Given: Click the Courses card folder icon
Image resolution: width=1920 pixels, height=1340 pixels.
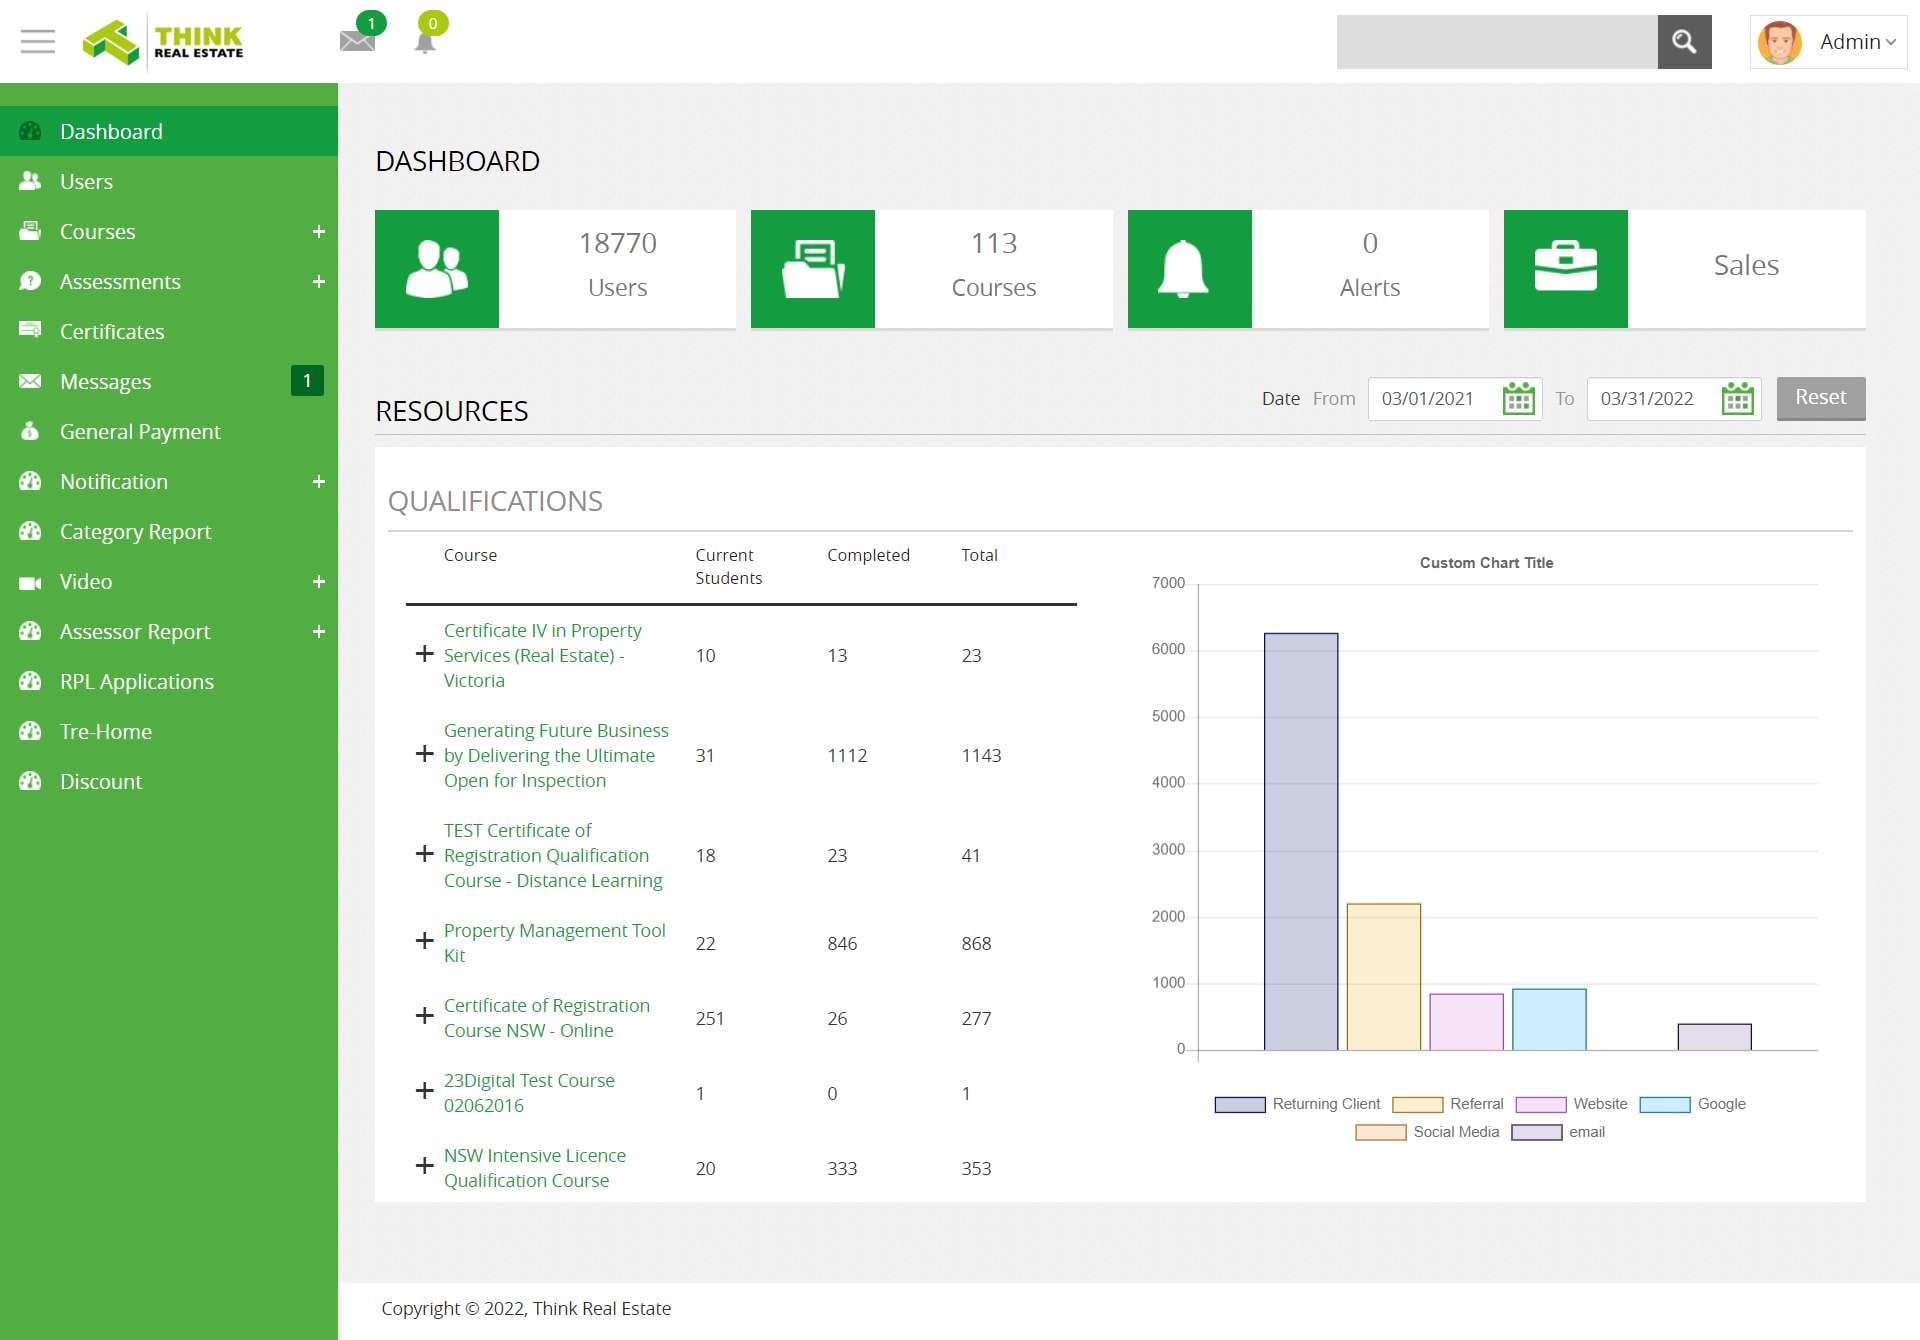Looking at the screenshot, I should (813, 269).
